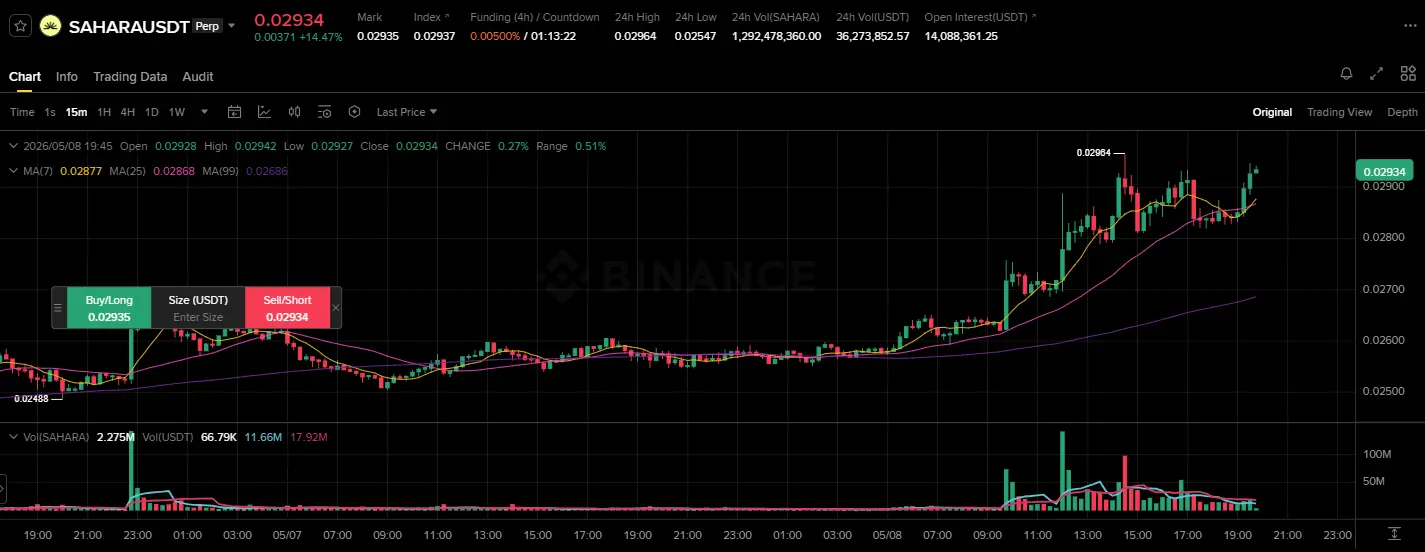1425x552 pixels.
Task: Close the quick order panel
Action: [335, 308]
